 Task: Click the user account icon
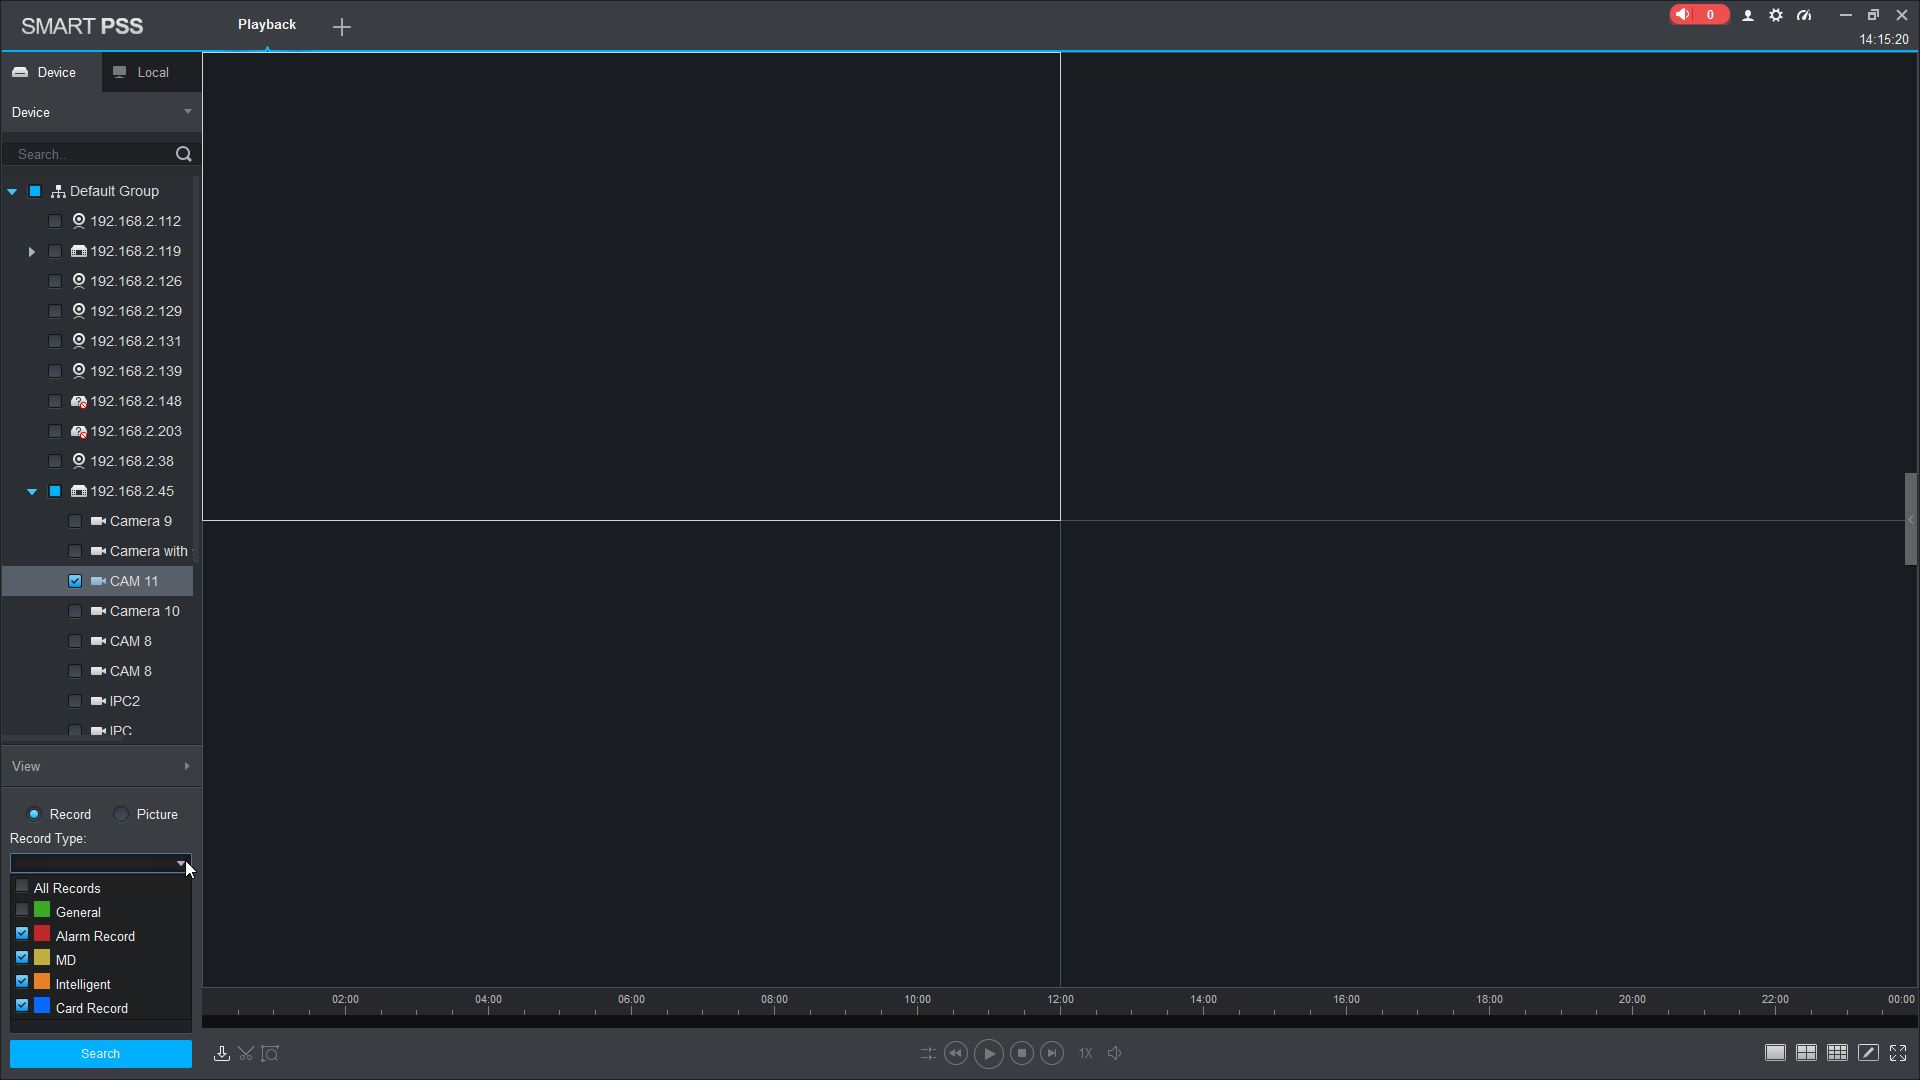pyautogui.click(x=1748, y=15)
